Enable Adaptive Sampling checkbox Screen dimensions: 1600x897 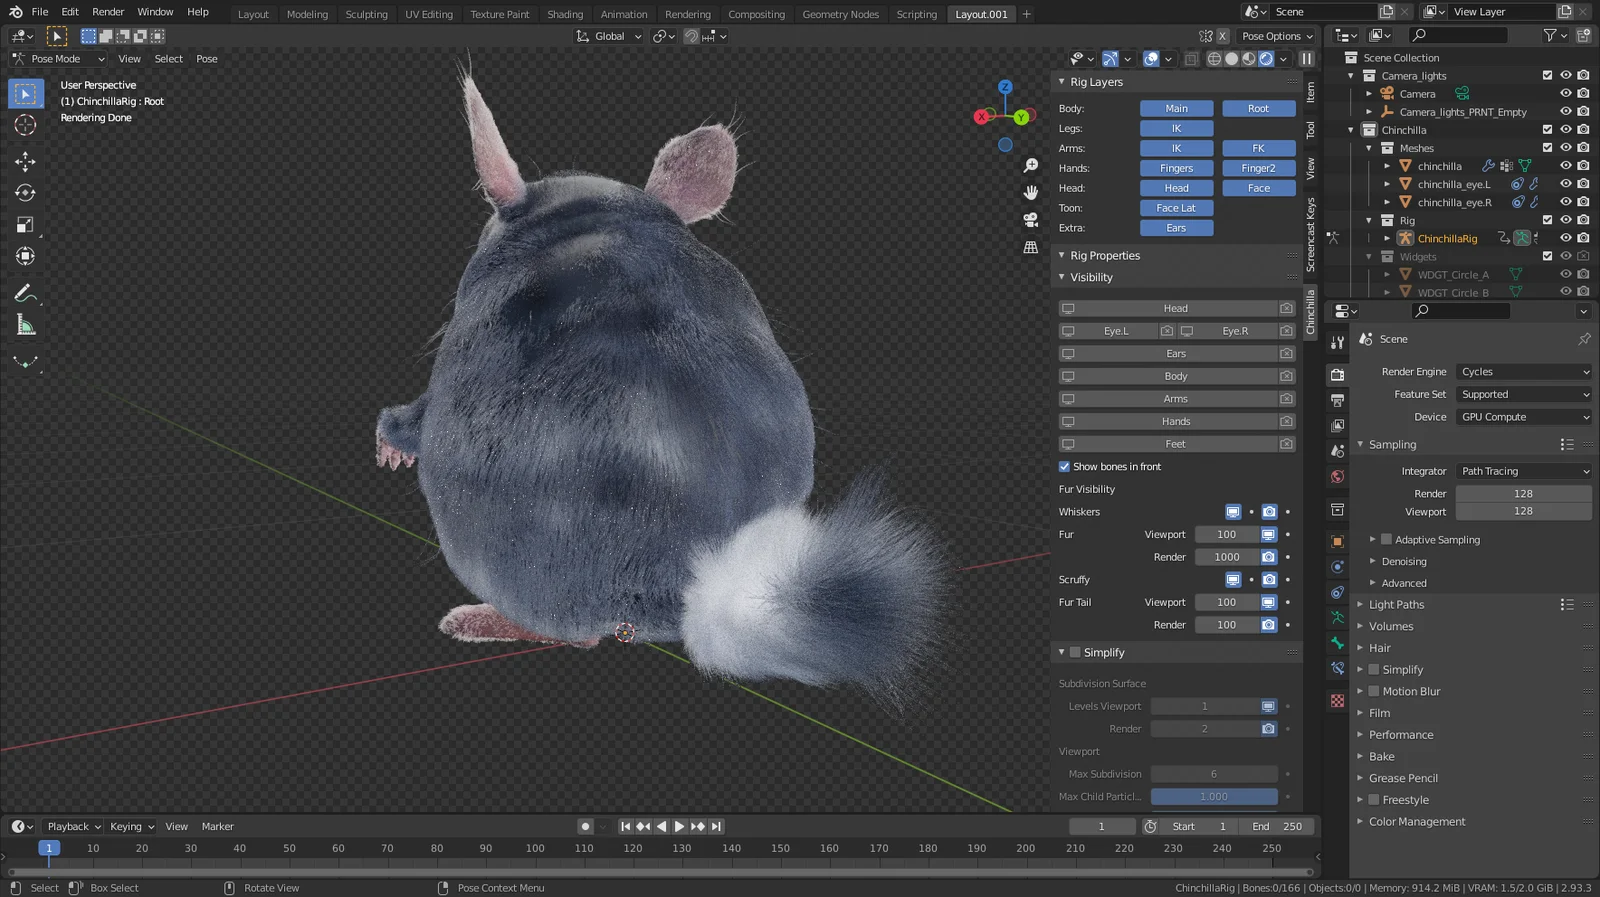[x=1386, y=540]
